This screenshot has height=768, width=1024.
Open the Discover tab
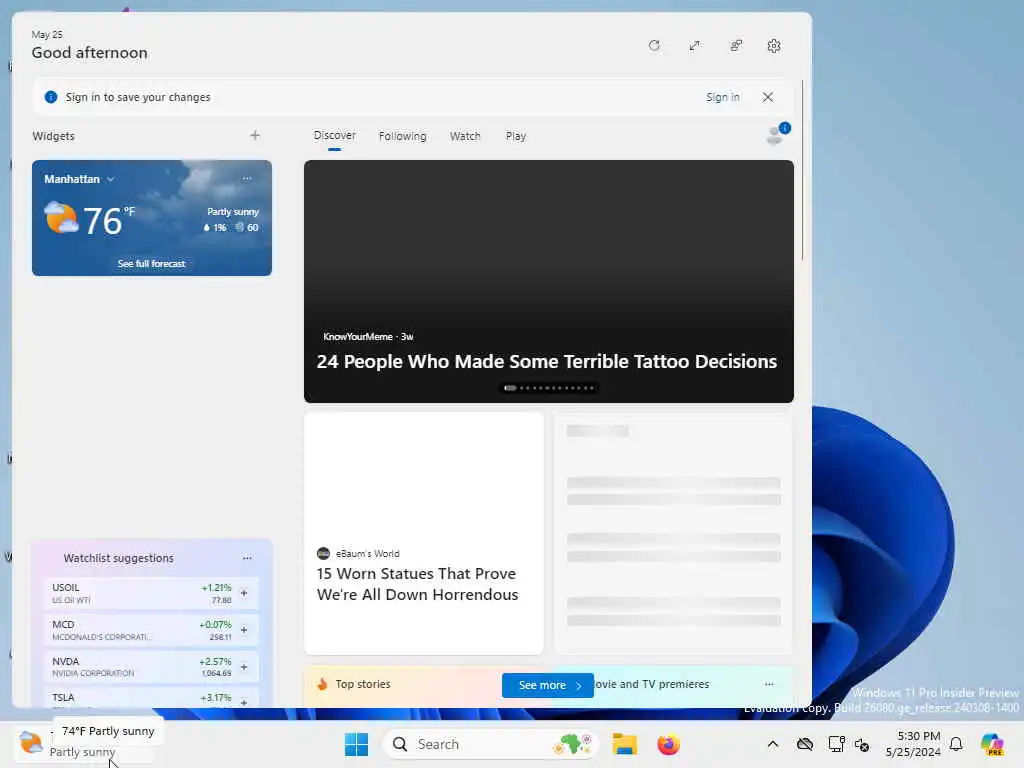pos(334,135)
